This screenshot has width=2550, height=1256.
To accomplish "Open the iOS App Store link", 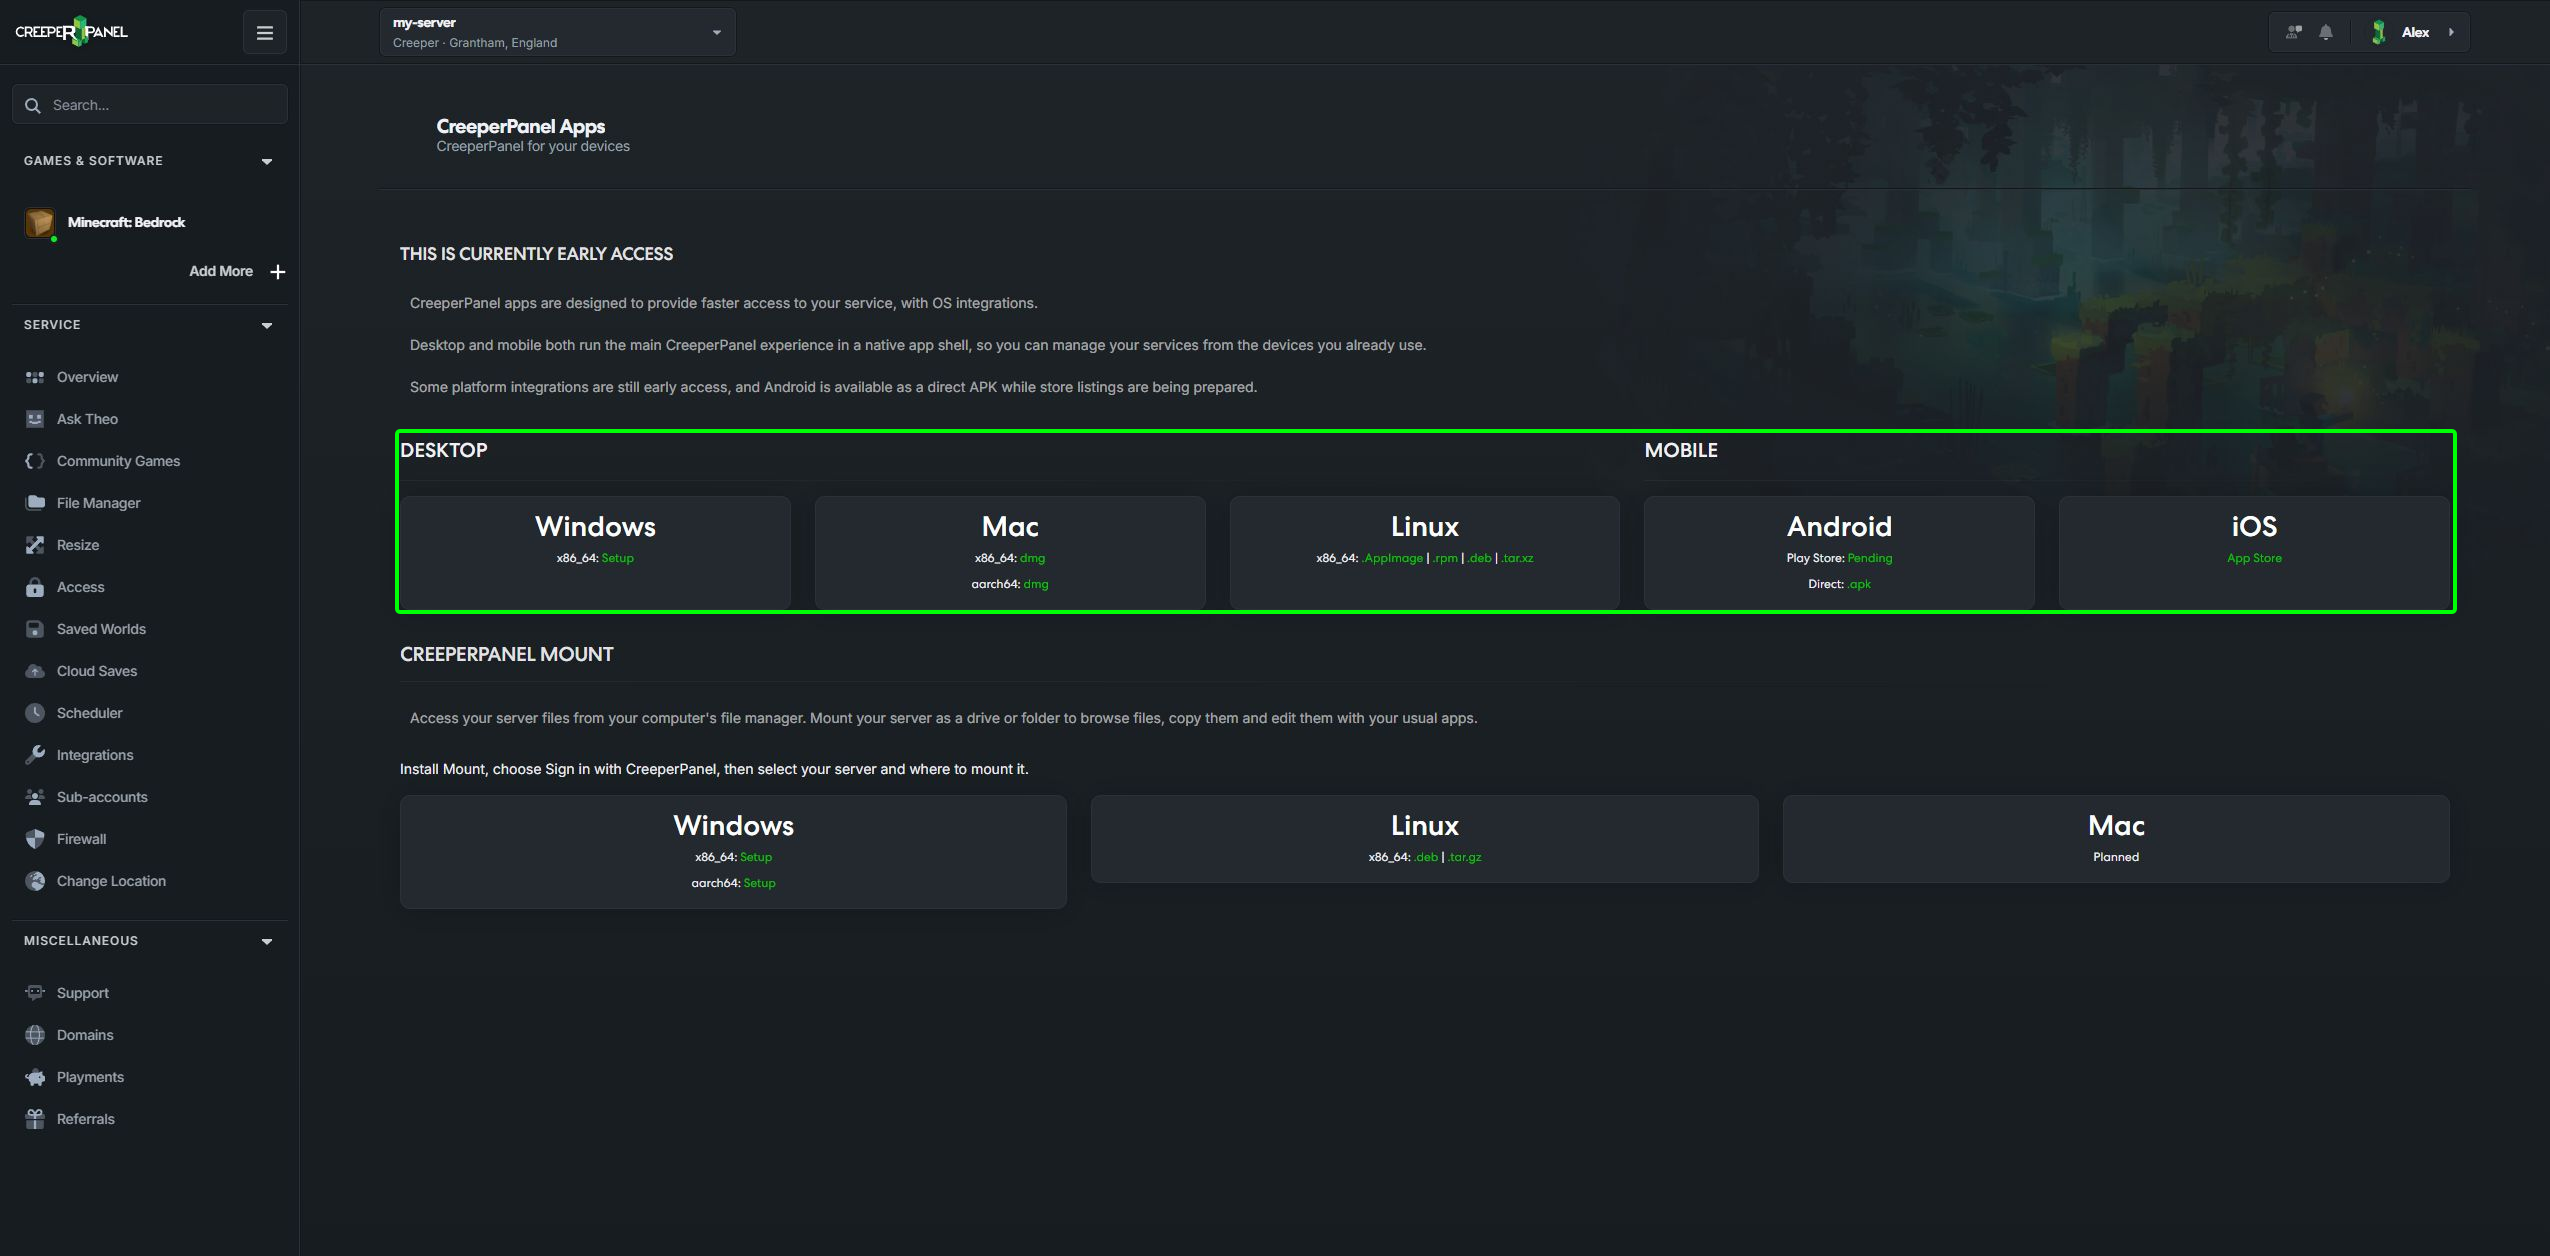I will pyautogui.click(x=2254, y=558).
